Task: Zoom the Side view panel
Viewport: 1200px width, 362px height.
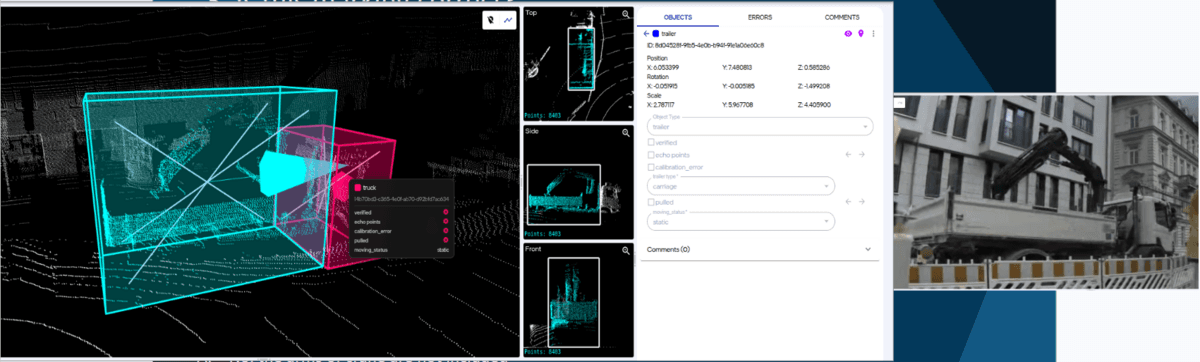Action: tap(626, 132)
